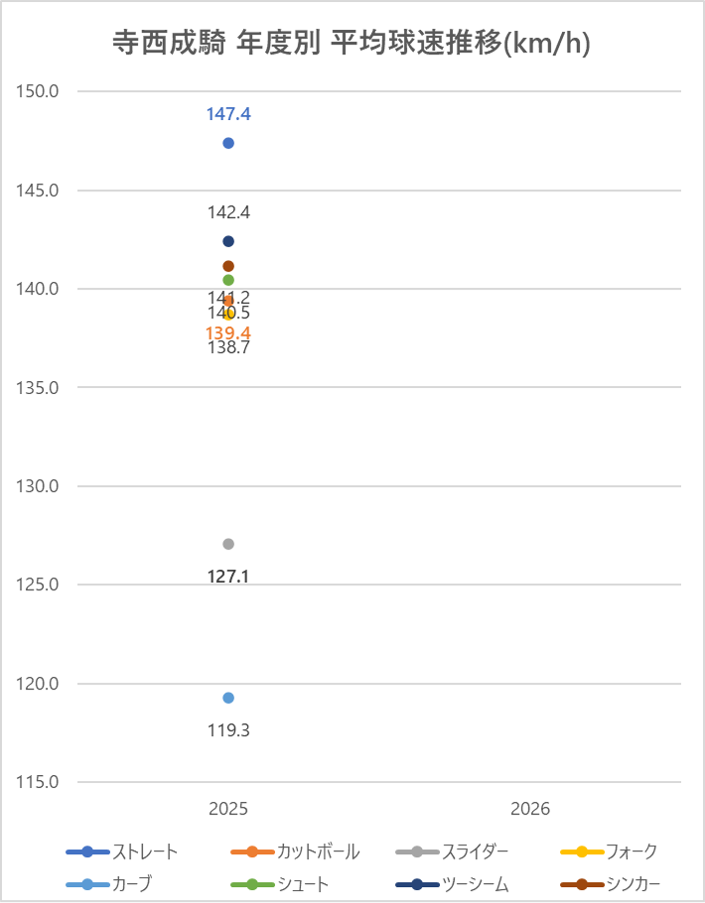This screenshot has height=903, width=705.
Task: Click the 2026 horizontal axis label
Action: [530, 808]
